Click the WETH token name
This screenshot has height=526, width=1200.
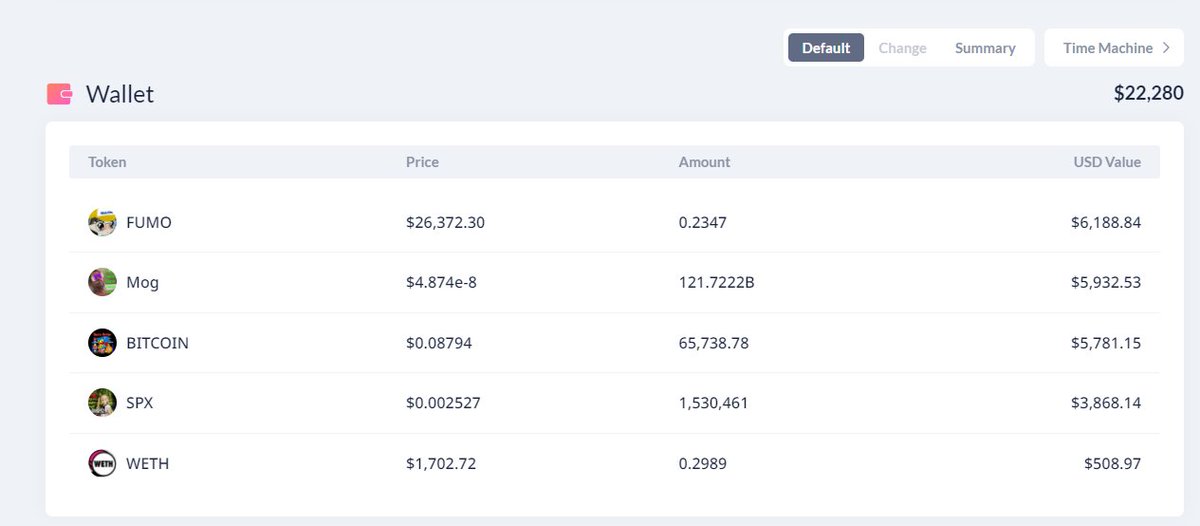click(147, 463)
